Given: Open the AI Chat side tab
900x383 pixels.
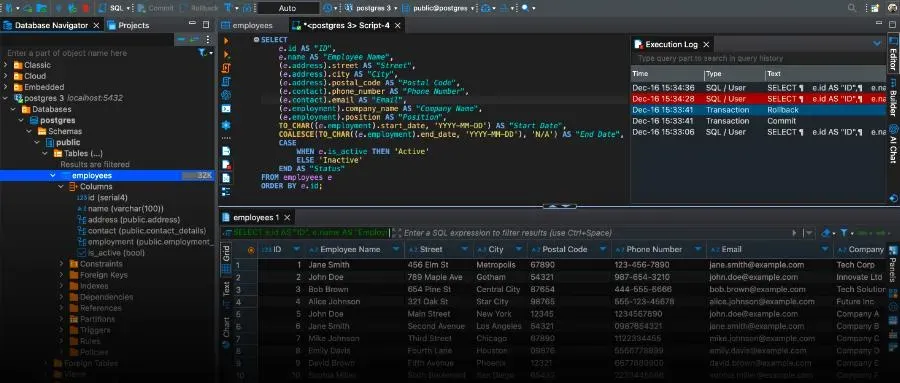Looking at the screenshot, I should point(893,144).
